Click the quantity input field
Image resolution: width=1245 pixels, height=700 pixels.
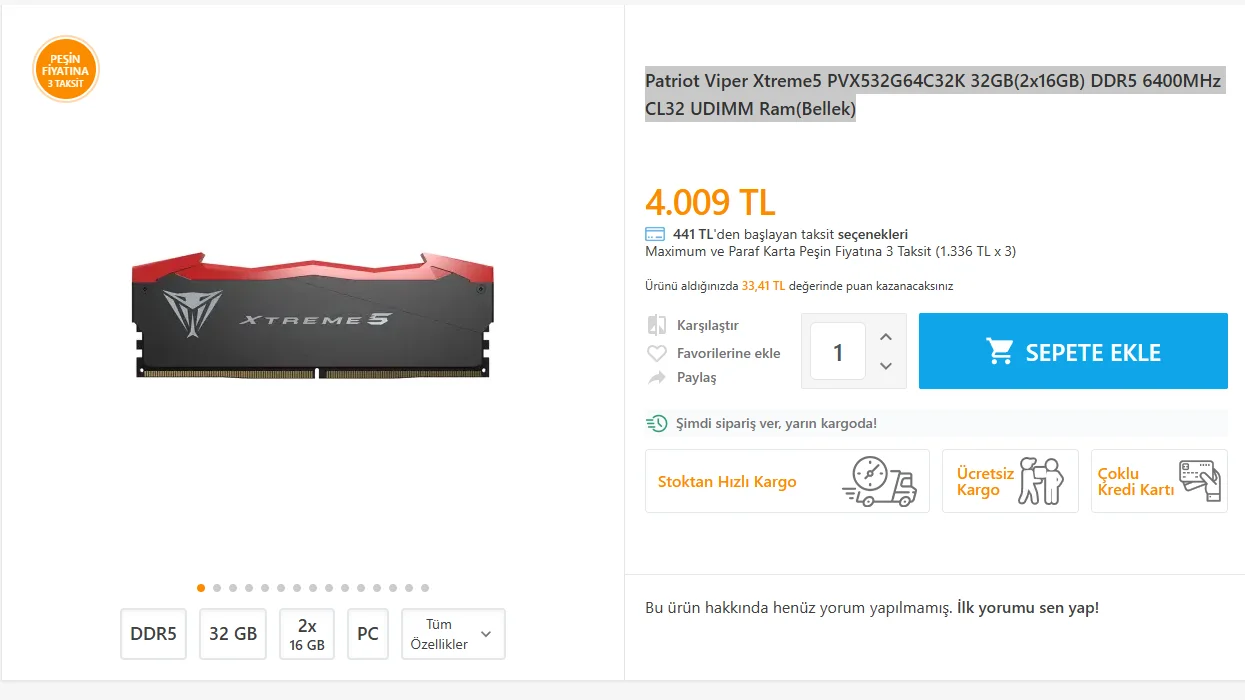pos(838,352)
